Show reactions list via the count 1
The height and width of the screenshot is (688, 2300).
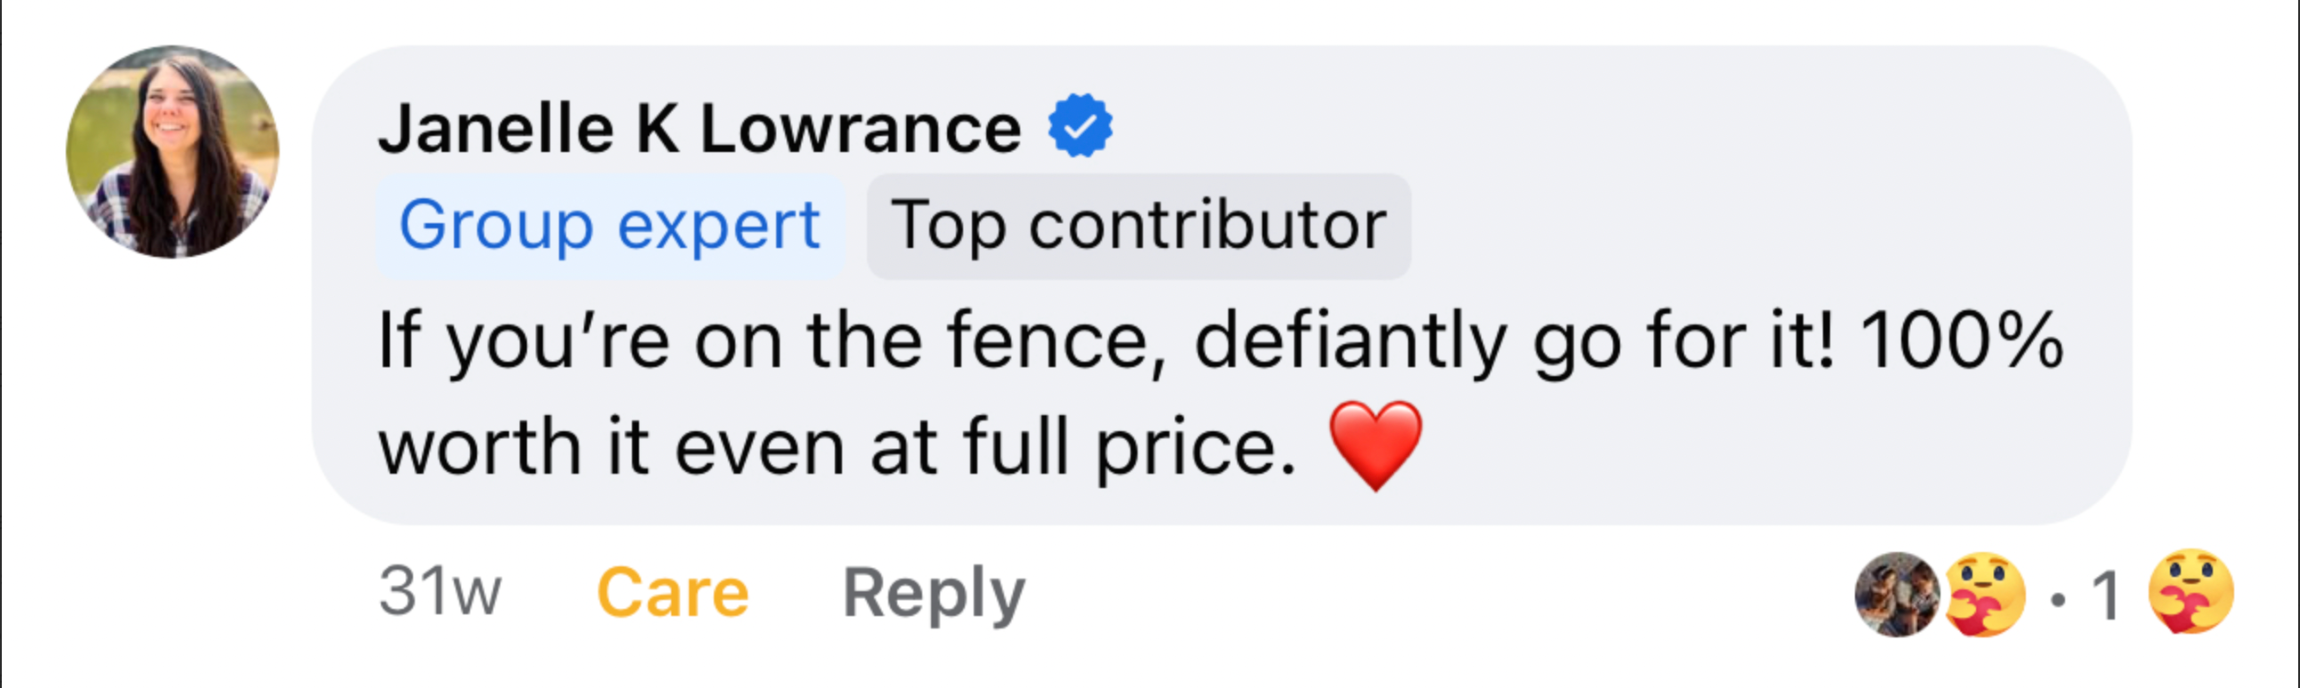[2105, 596]
